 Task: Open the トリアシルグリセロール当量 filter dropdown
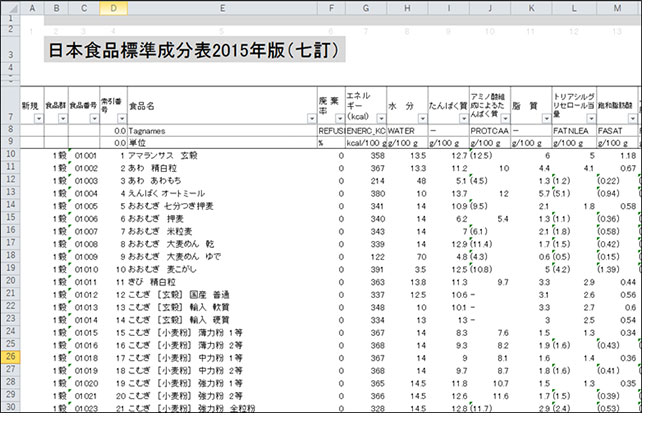591,119
